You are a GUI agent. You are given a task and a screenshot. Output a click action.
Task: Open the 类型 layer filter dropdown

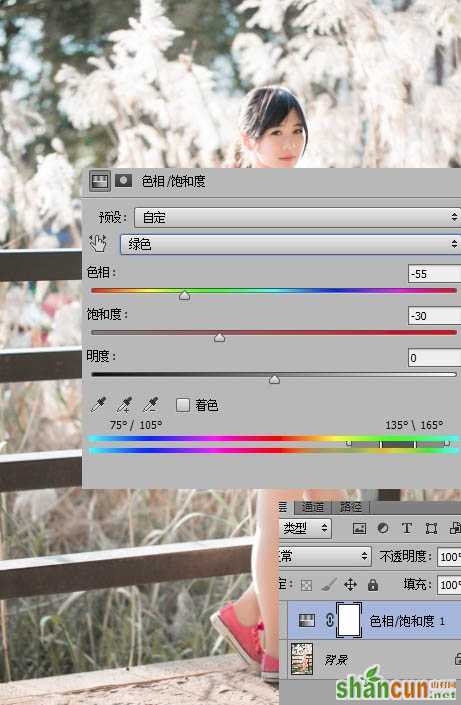305,528
